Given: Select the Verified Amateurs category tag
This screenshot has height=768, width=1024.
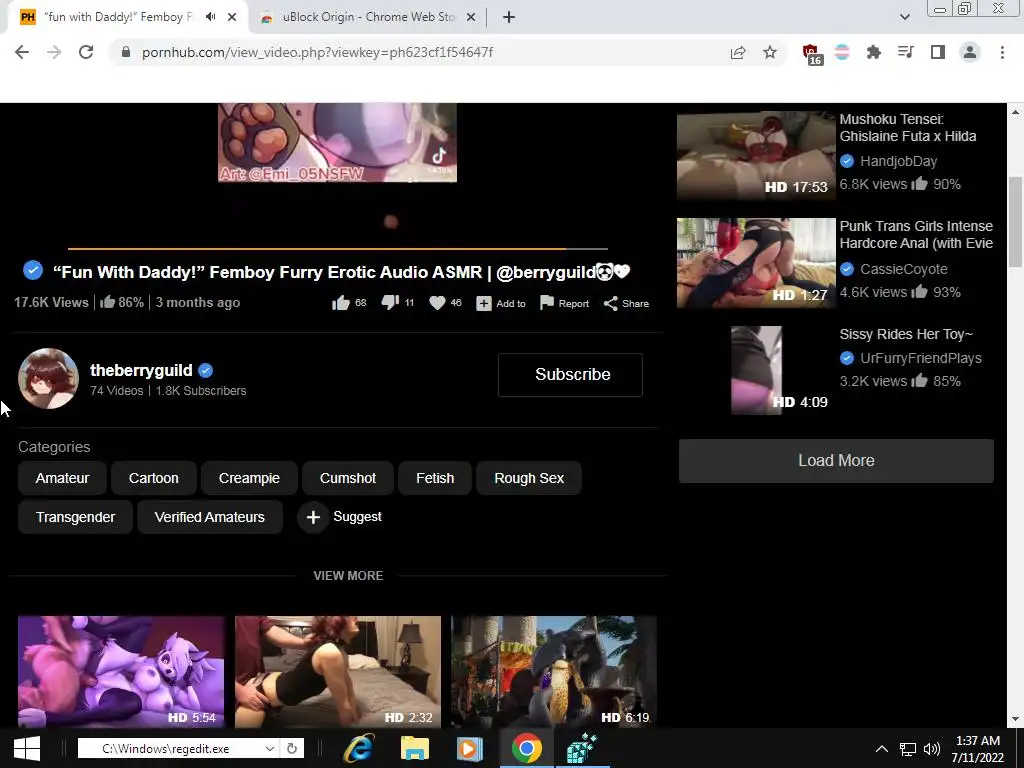Looking at the screenshot, I should (x=210, y=517).
